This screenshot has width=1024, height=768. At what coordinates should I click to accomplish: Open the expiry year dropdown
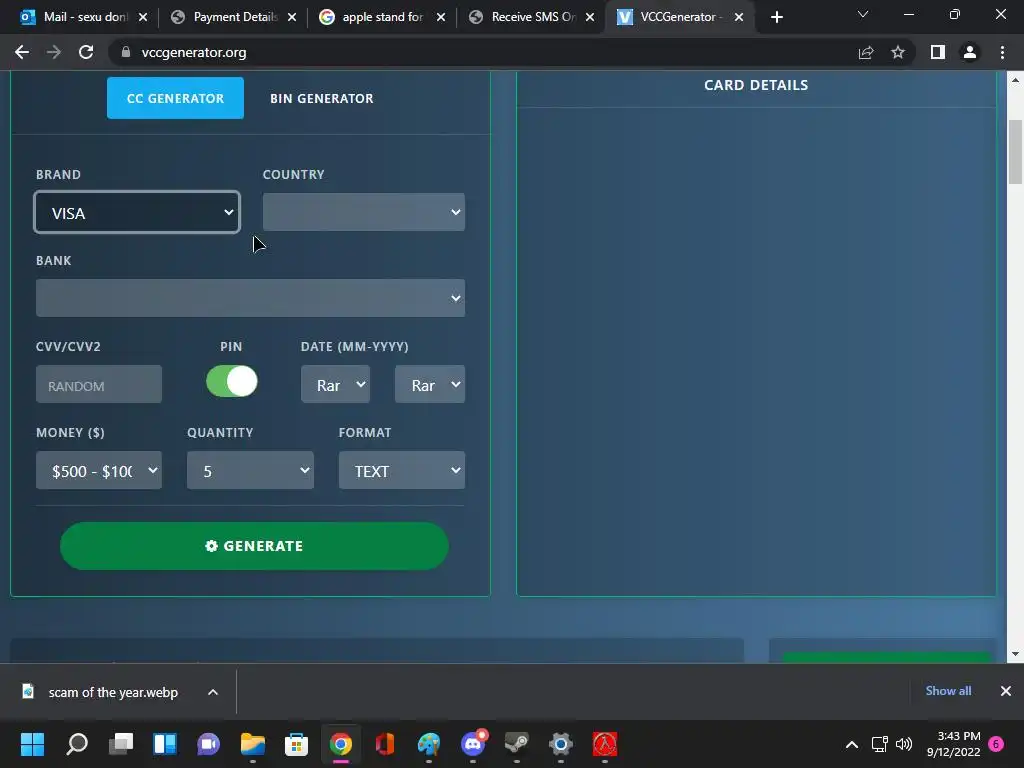[430, 384]
